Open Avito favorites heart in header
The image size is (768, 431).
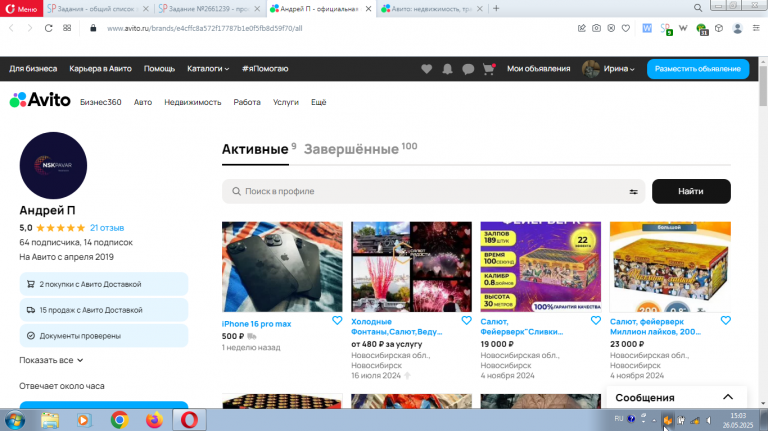click(x=427, y=69)
